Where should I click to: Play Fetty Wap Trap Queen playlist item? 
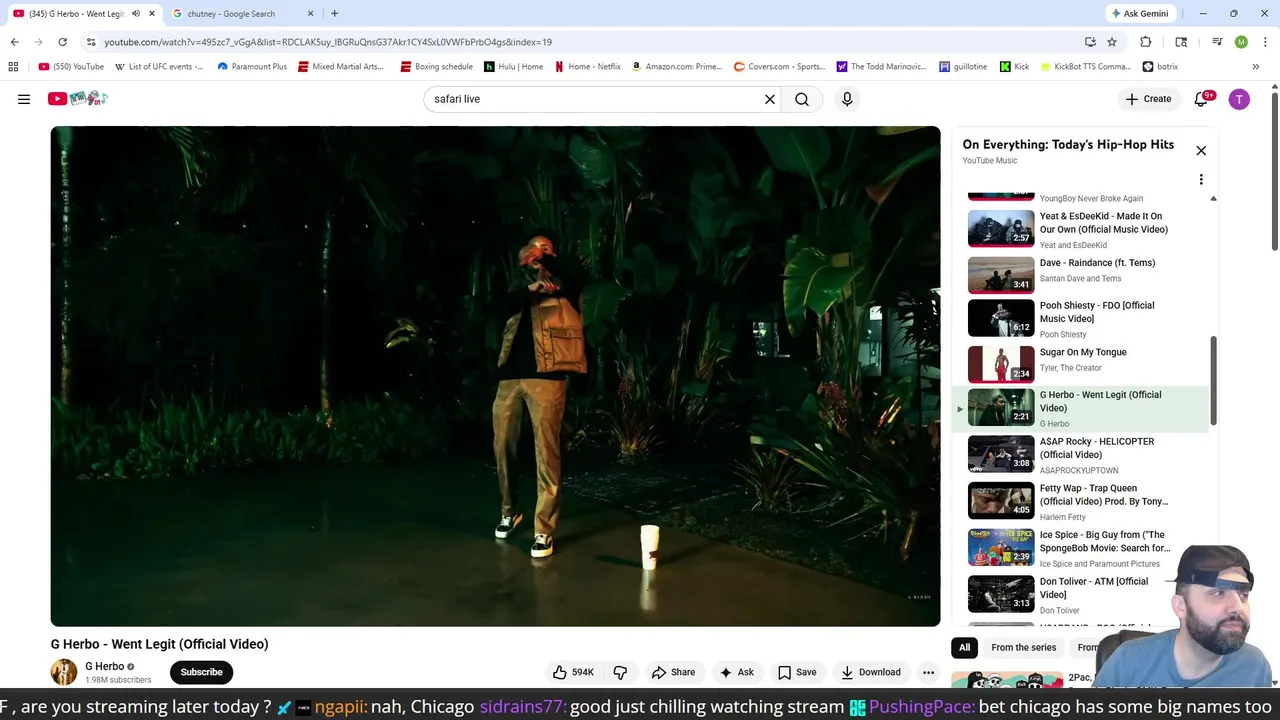pos(1080,502)
